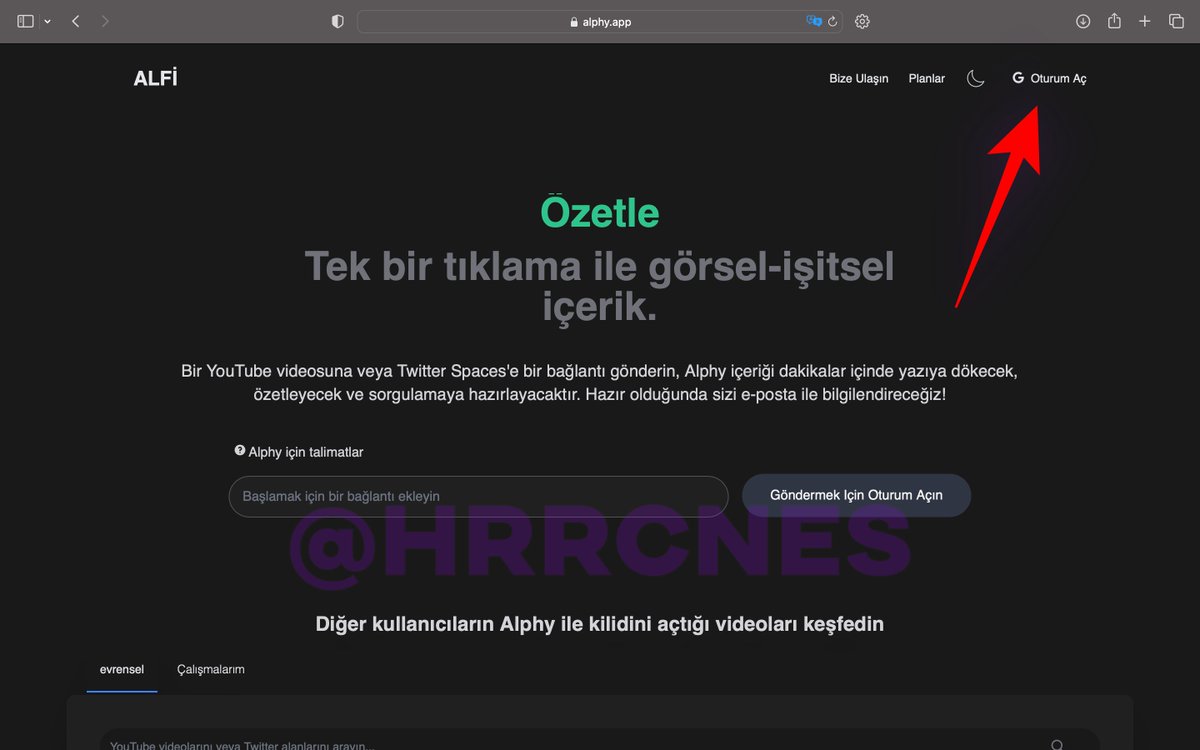Click the Google G icon
The width and height of the screenshot is (1200, 750).
coord(1018,78)
